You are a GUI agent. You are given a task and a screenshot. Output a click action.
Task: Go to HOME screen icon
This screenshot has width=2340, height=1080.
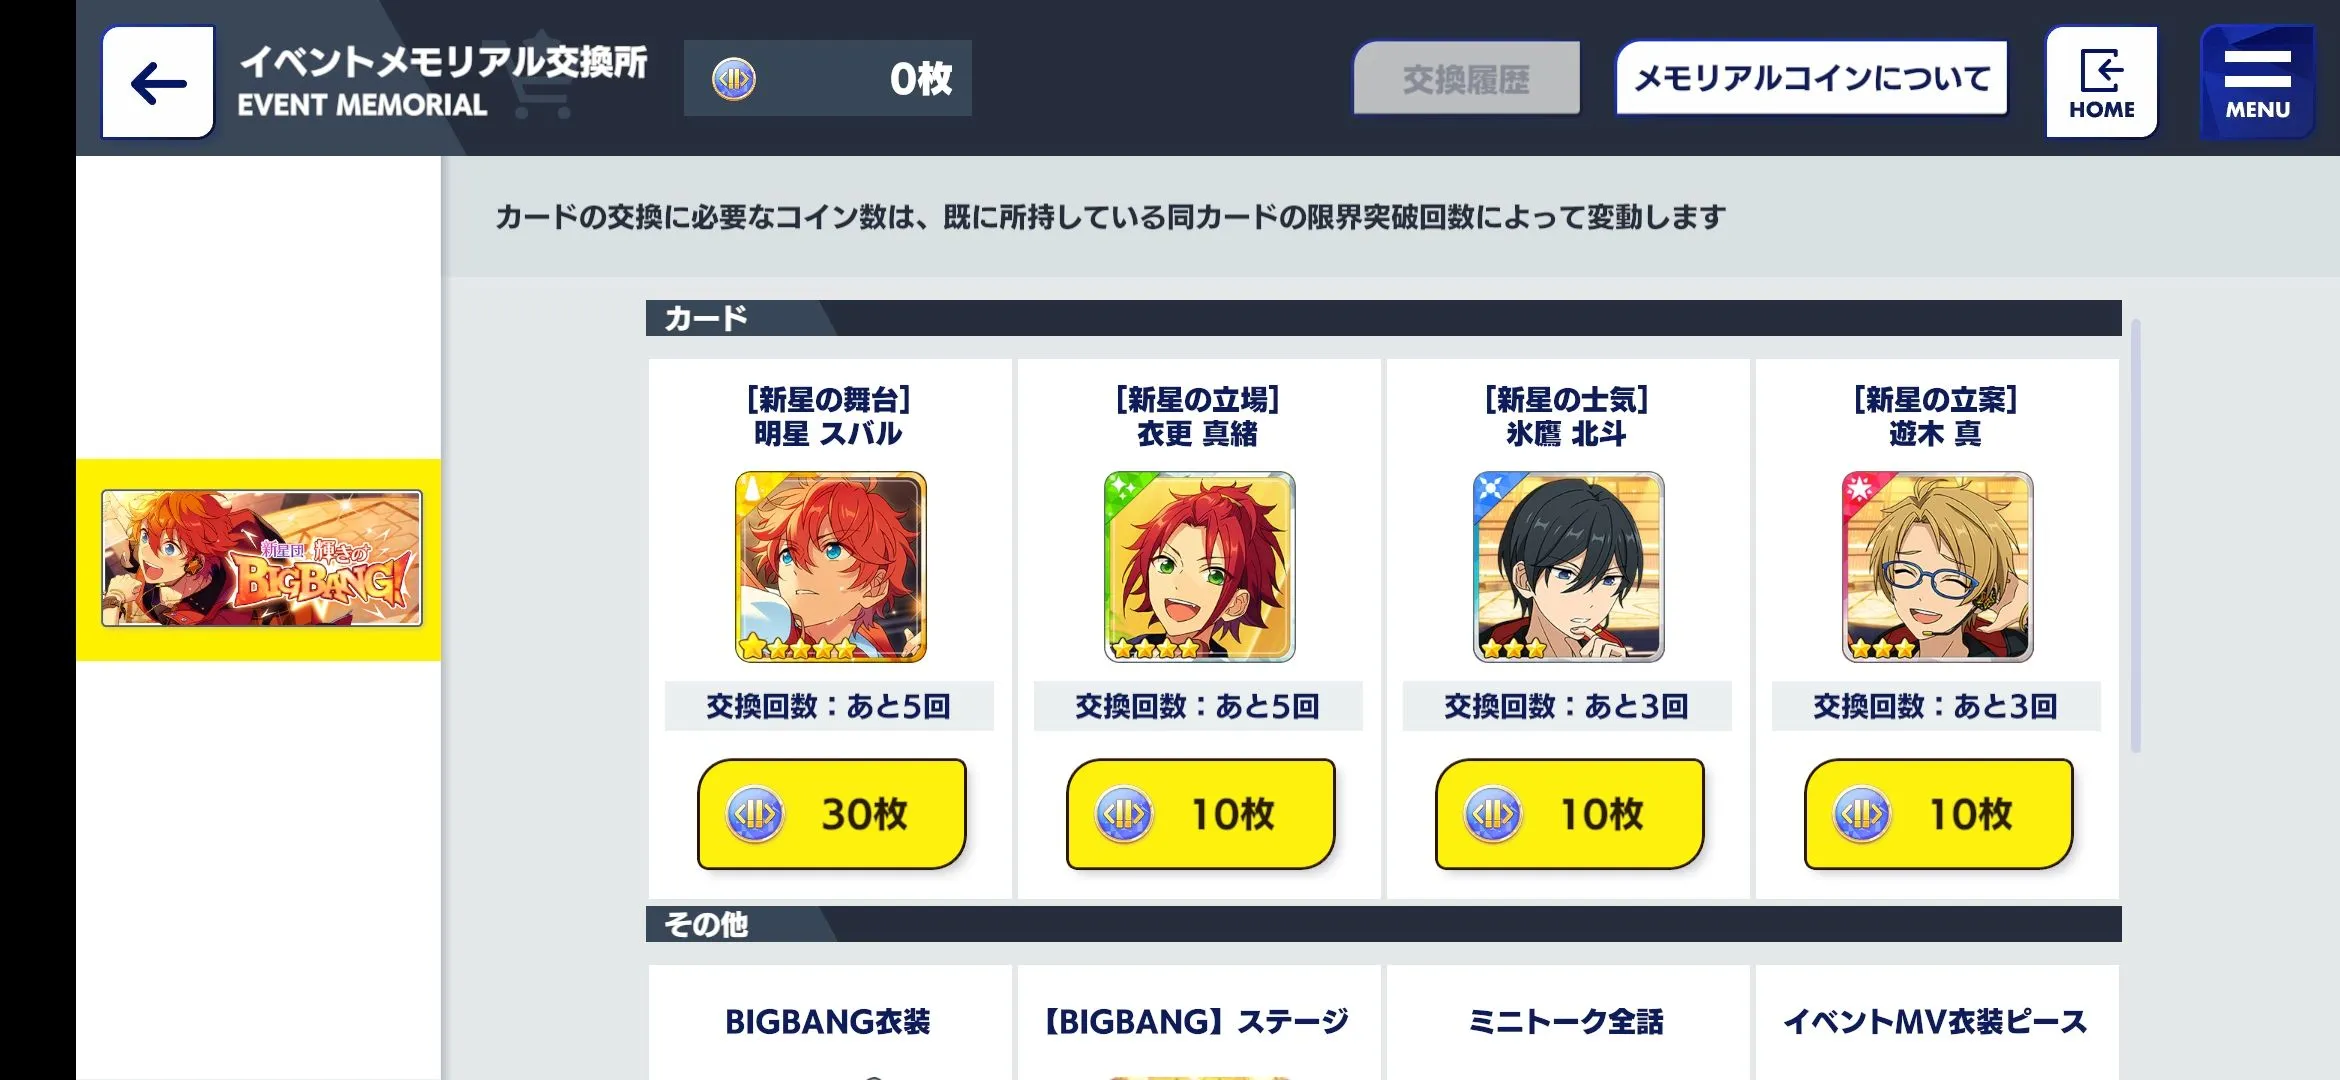pos(2101,82)
